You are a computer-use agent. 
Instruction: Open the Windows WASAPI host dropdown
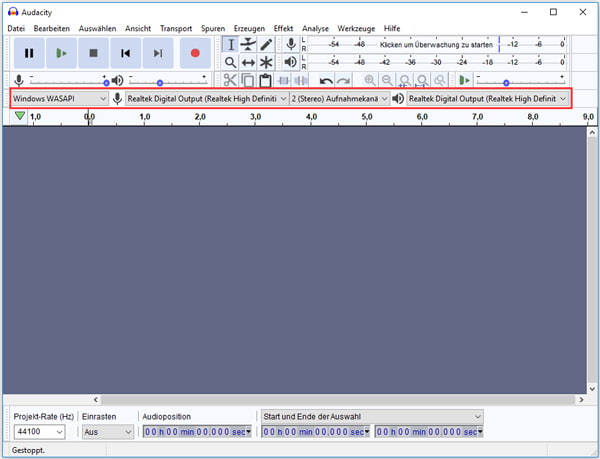coord(60,99)
